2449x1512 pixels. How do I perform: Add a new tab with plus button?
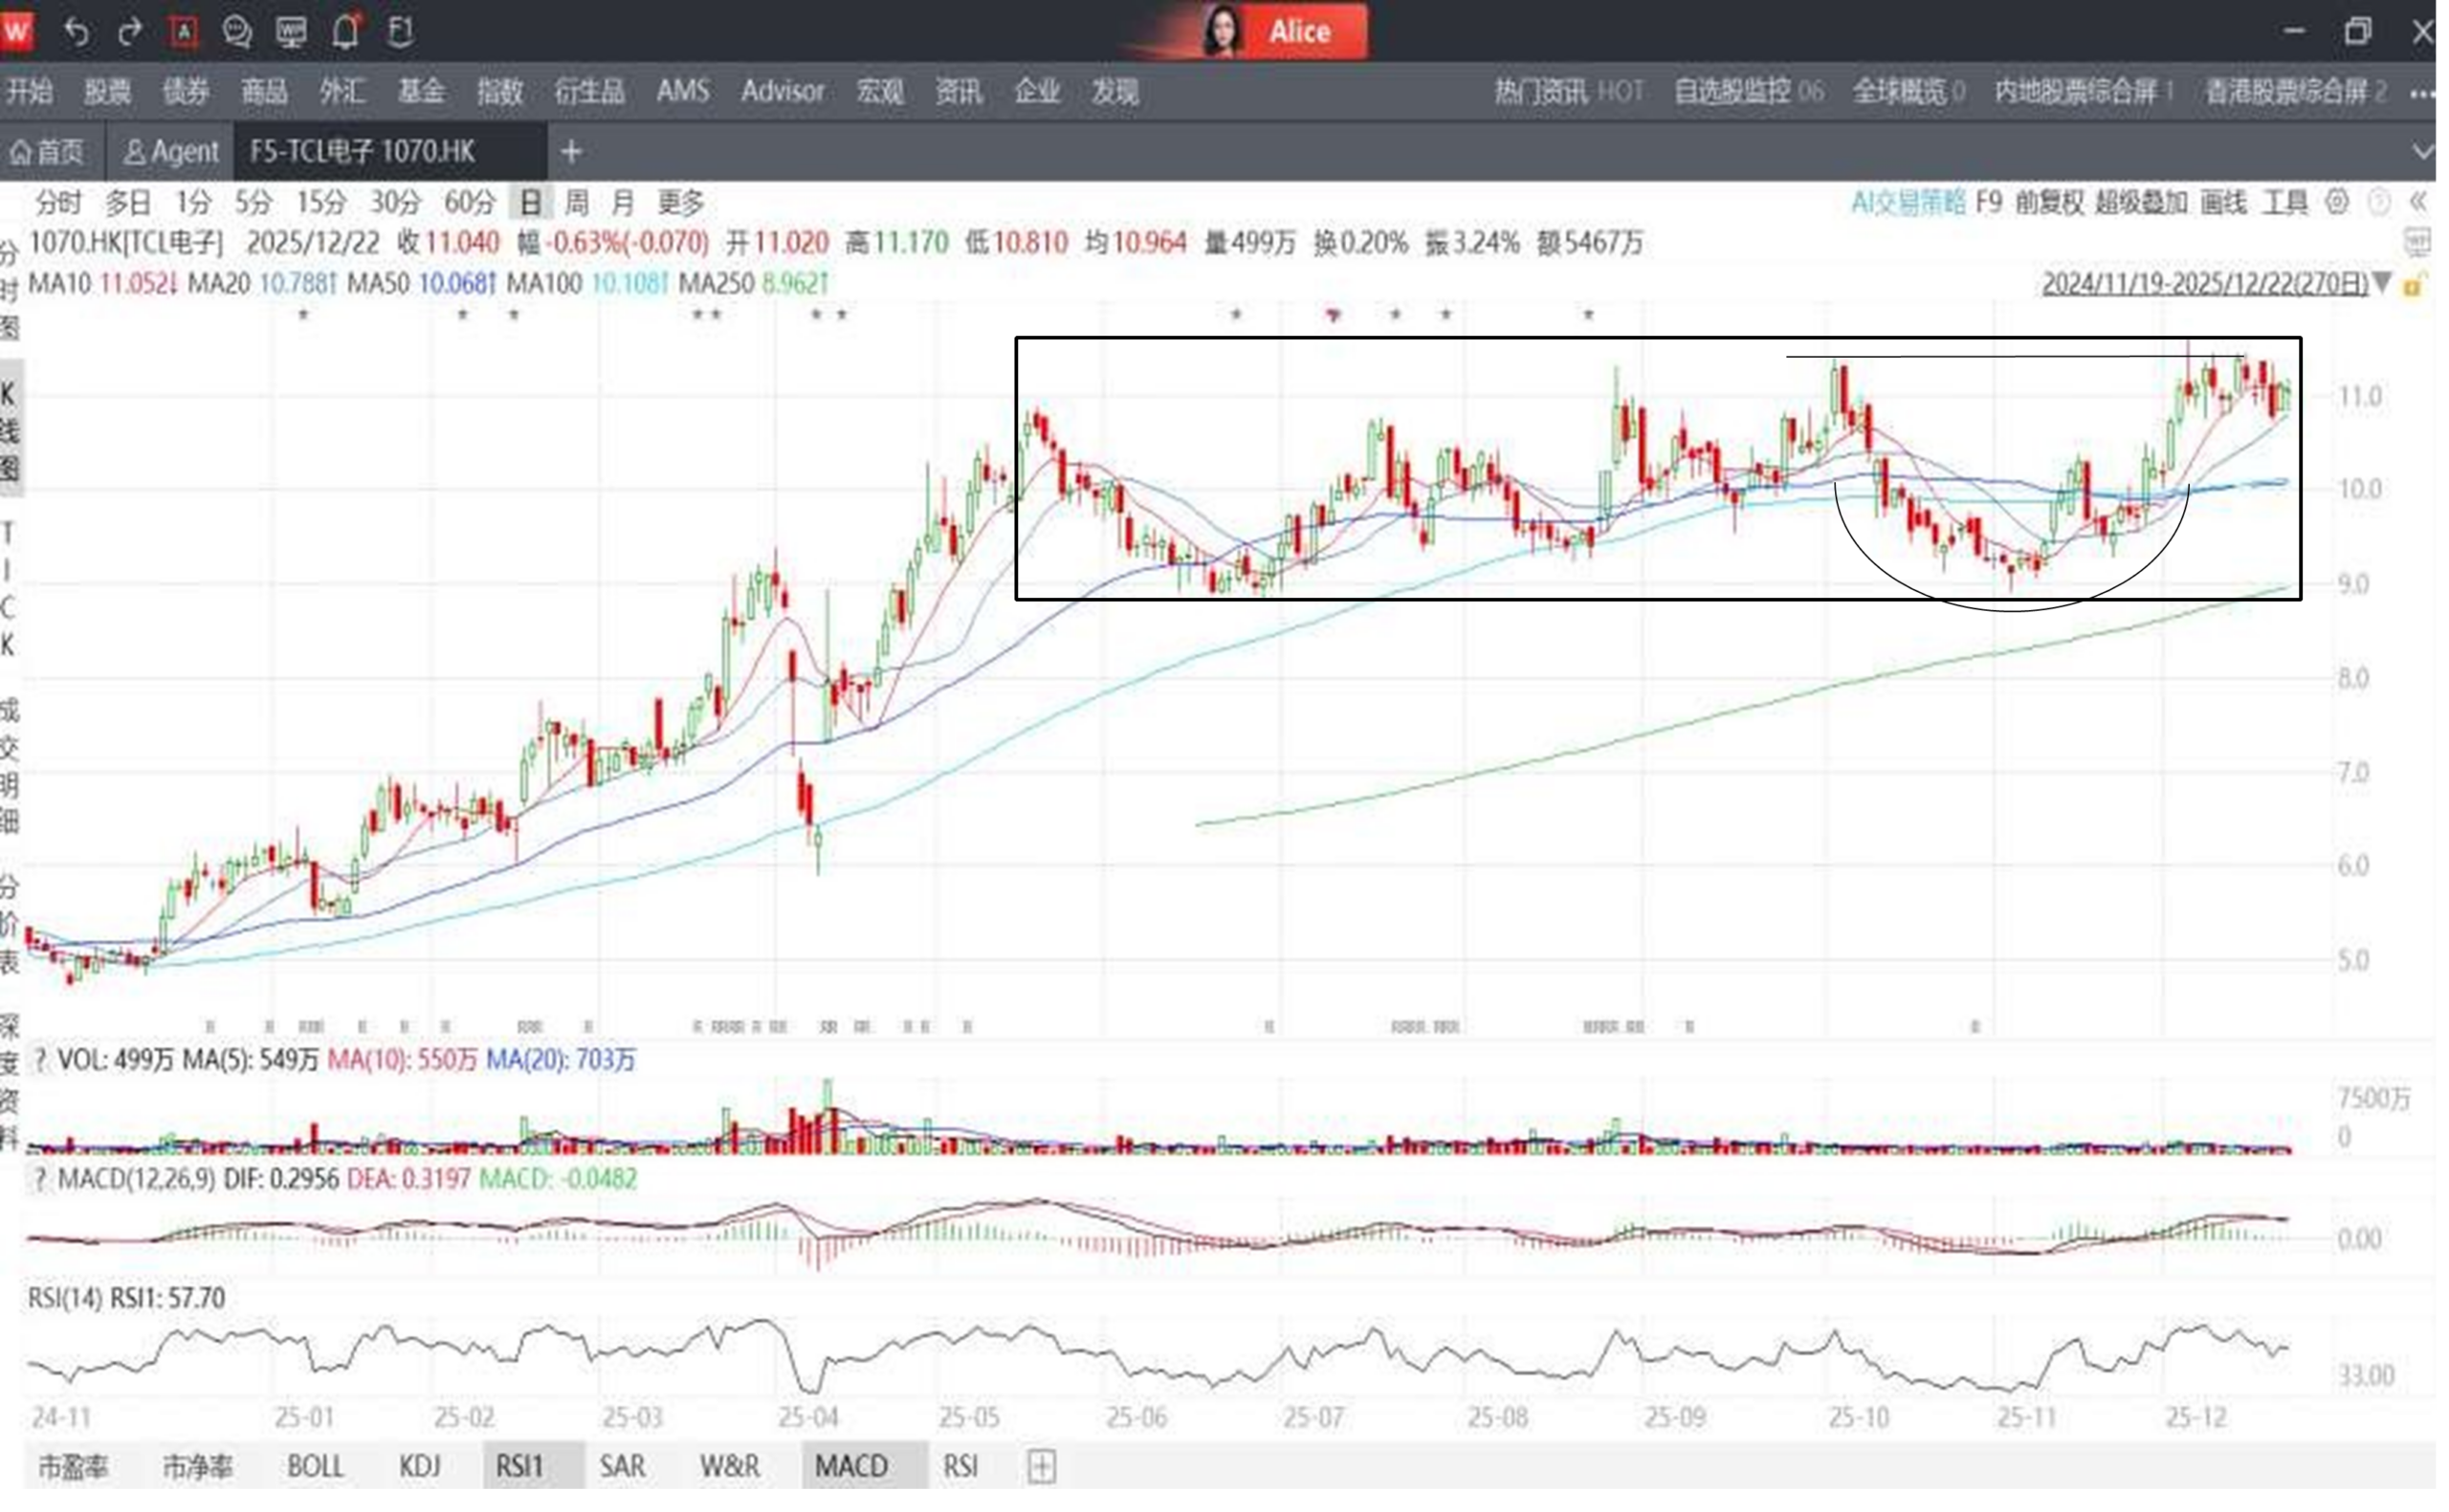pyautogui.click(x=573, y=152)
